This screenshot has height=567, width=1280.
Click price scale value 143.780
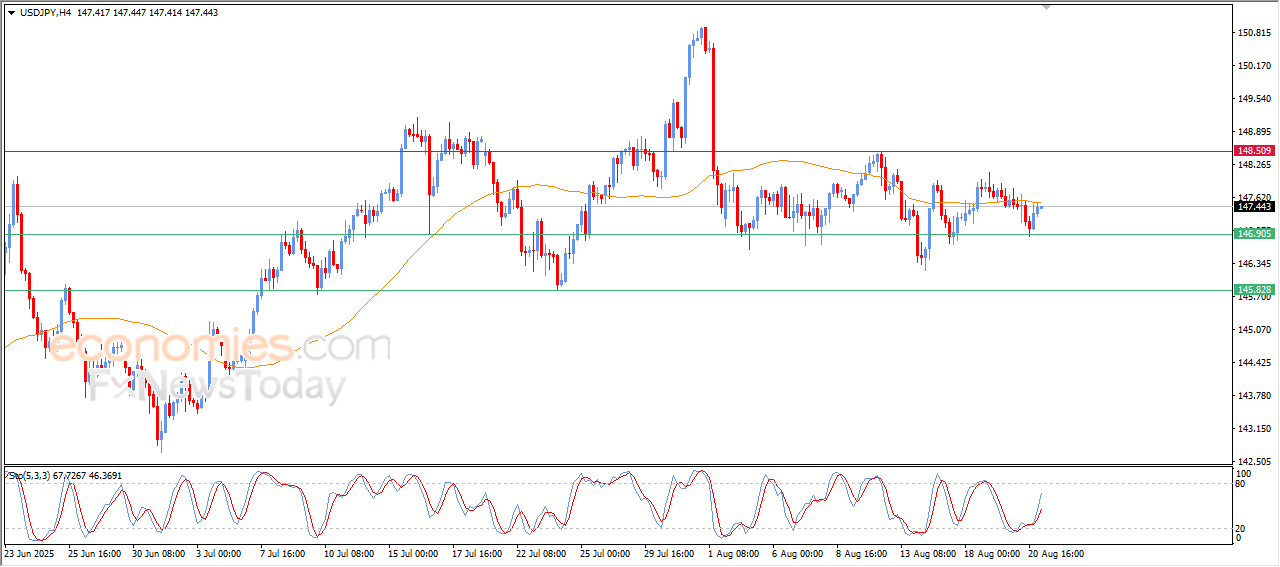pos(1254,396)
